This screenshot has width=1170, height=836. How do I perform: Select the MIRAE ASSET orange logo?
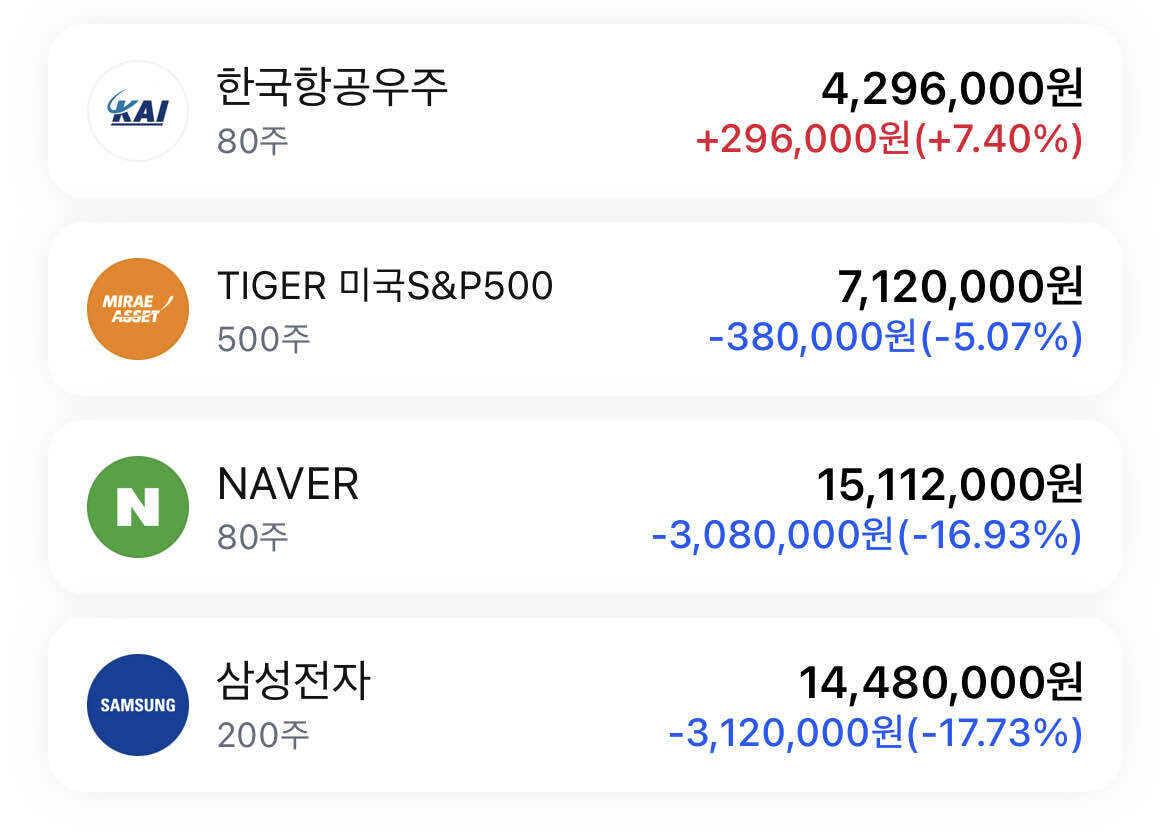tap(138, 308)
